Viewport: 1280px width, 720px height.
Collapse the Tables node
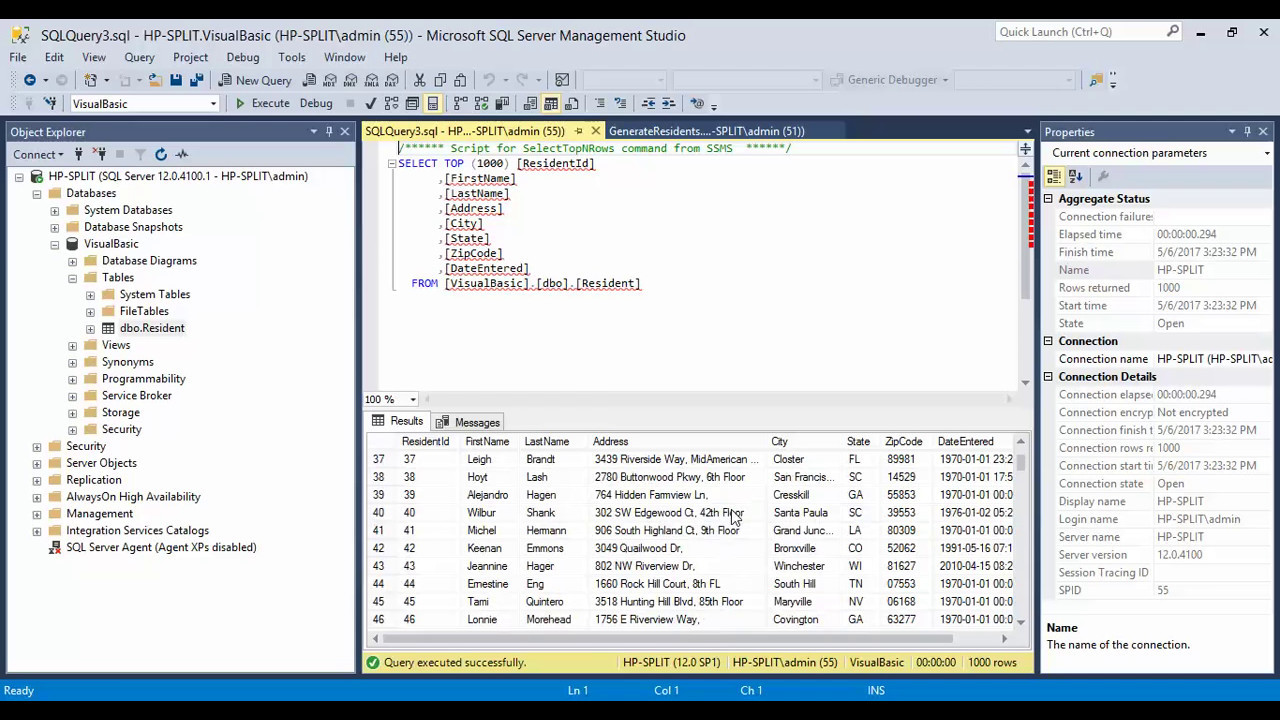[72, 277]
